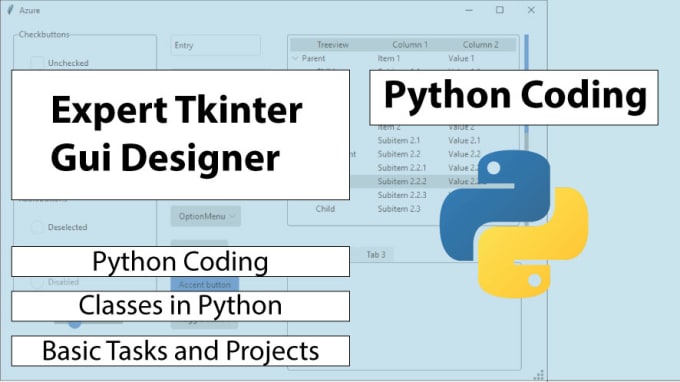Click the highlighted 'Subitem 2.2.2' cell

point(402,181)
